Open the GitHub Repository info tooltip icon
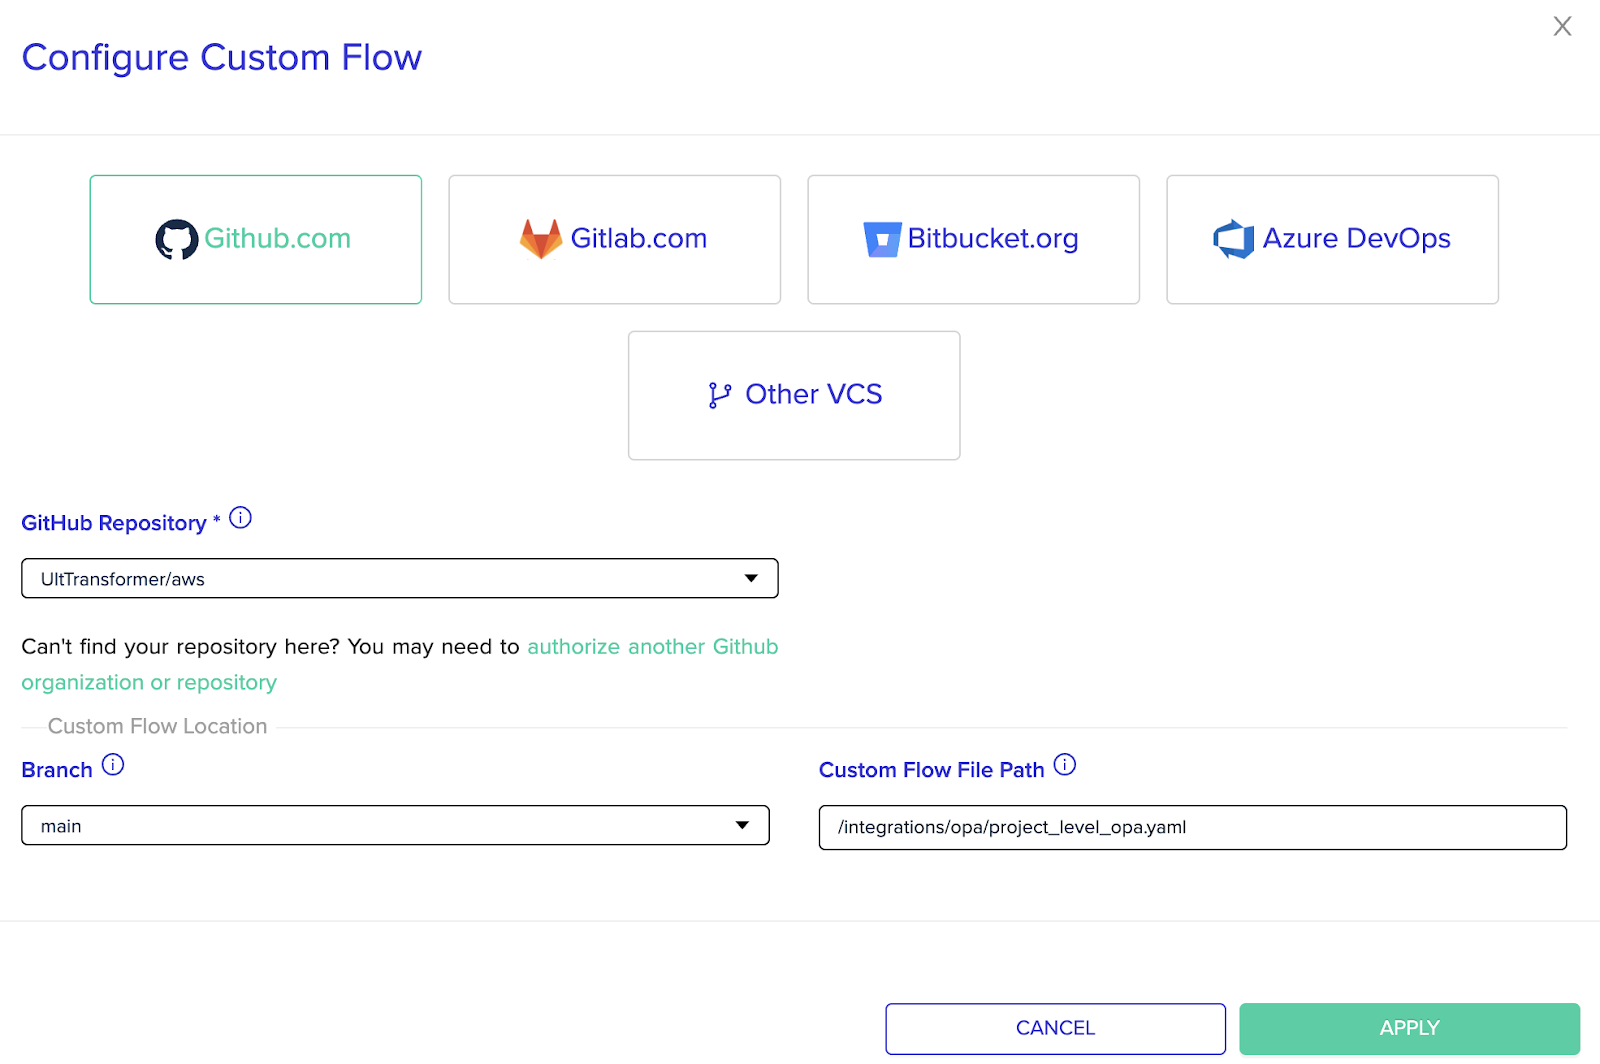 (x=240, y=518)
